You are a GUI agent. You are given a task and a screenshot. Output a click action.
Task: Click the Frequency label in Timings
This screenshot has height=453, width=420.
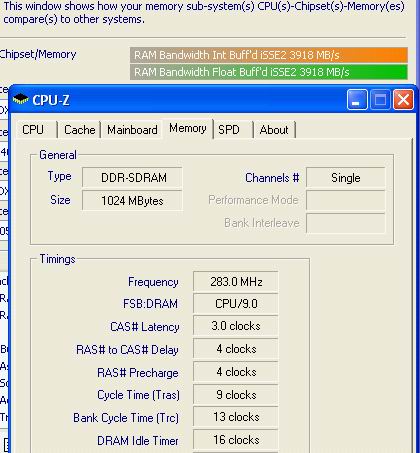(x=153, y=282)
